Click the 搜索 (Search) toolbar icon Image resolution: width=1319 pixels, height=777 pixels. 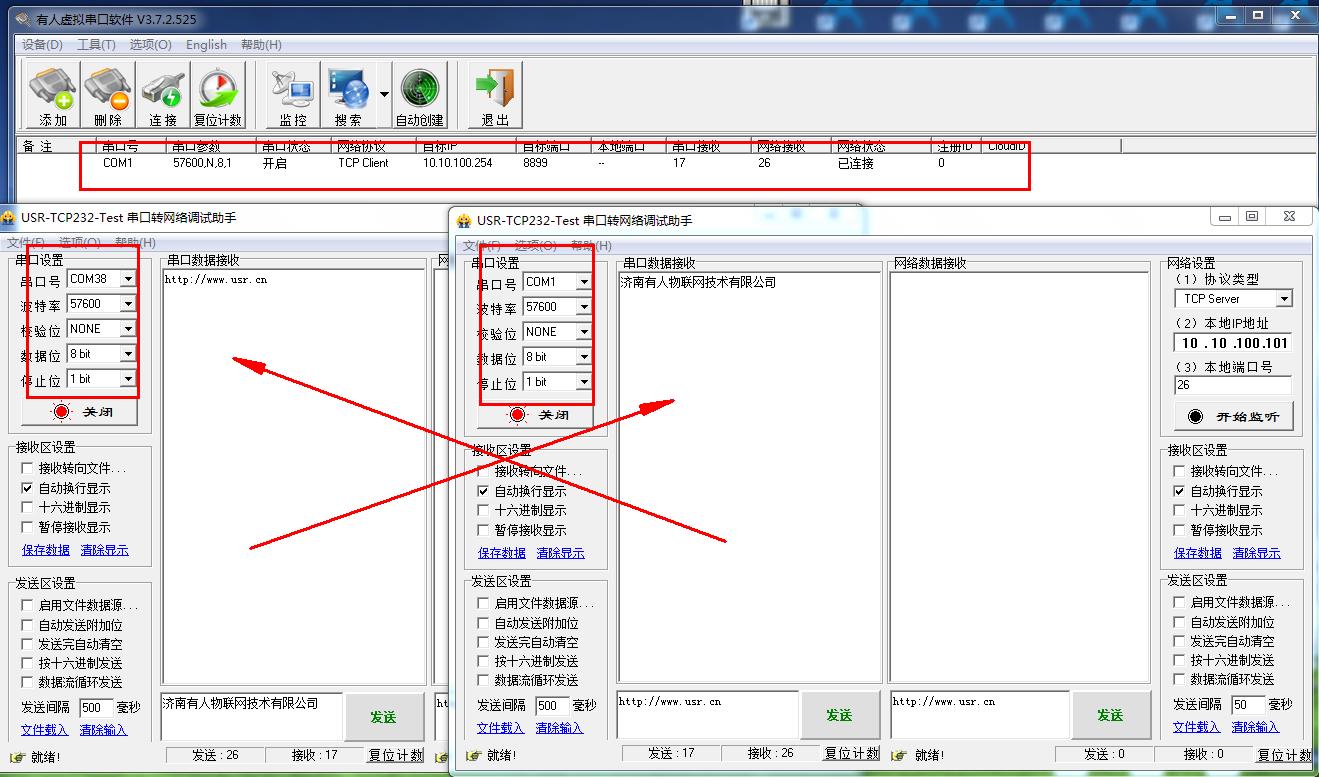349,96
